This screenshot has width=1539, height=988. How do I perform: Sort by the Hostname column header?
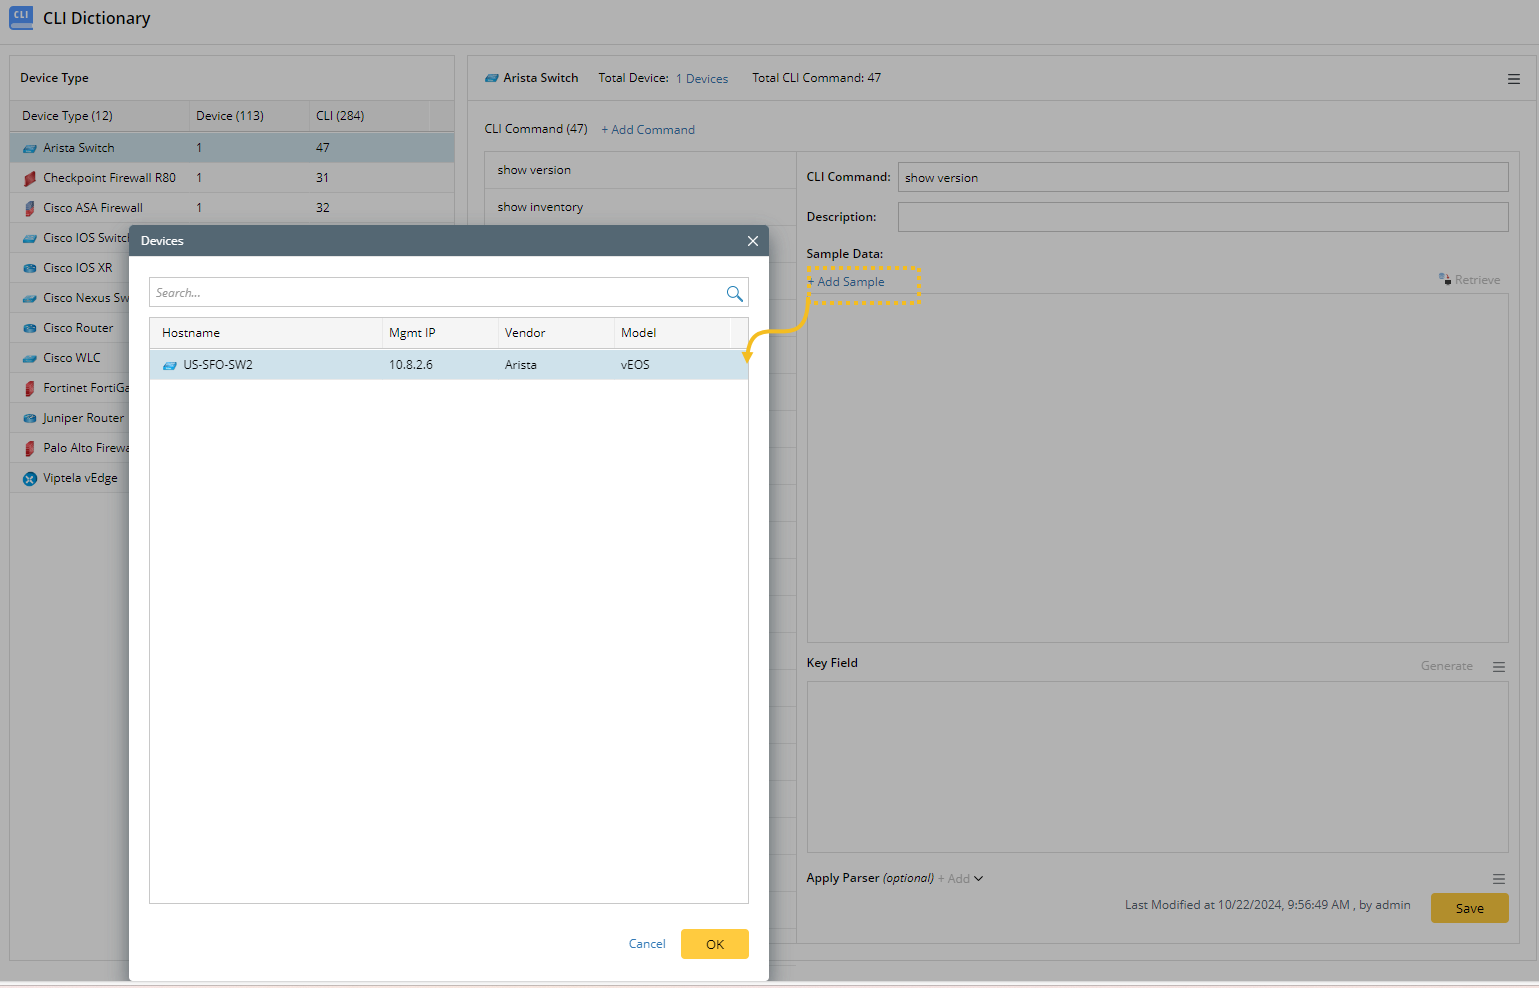pos(191,333)
